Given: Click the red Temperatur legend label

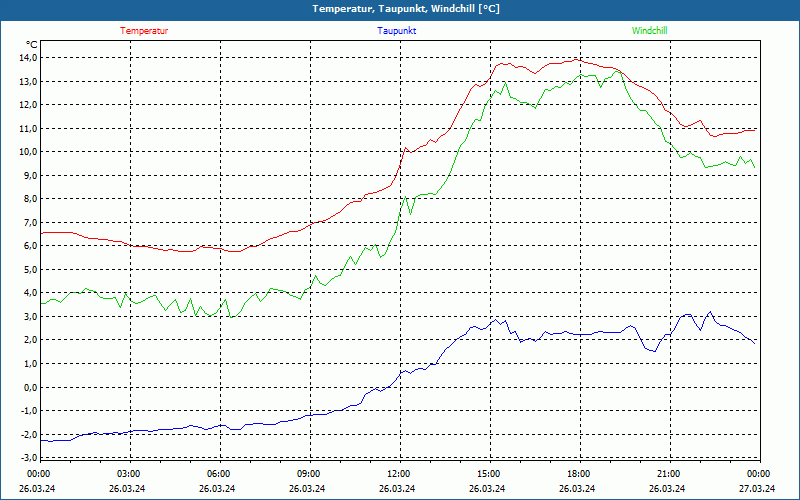Looking at the screenshot, I should coord(144,31).
